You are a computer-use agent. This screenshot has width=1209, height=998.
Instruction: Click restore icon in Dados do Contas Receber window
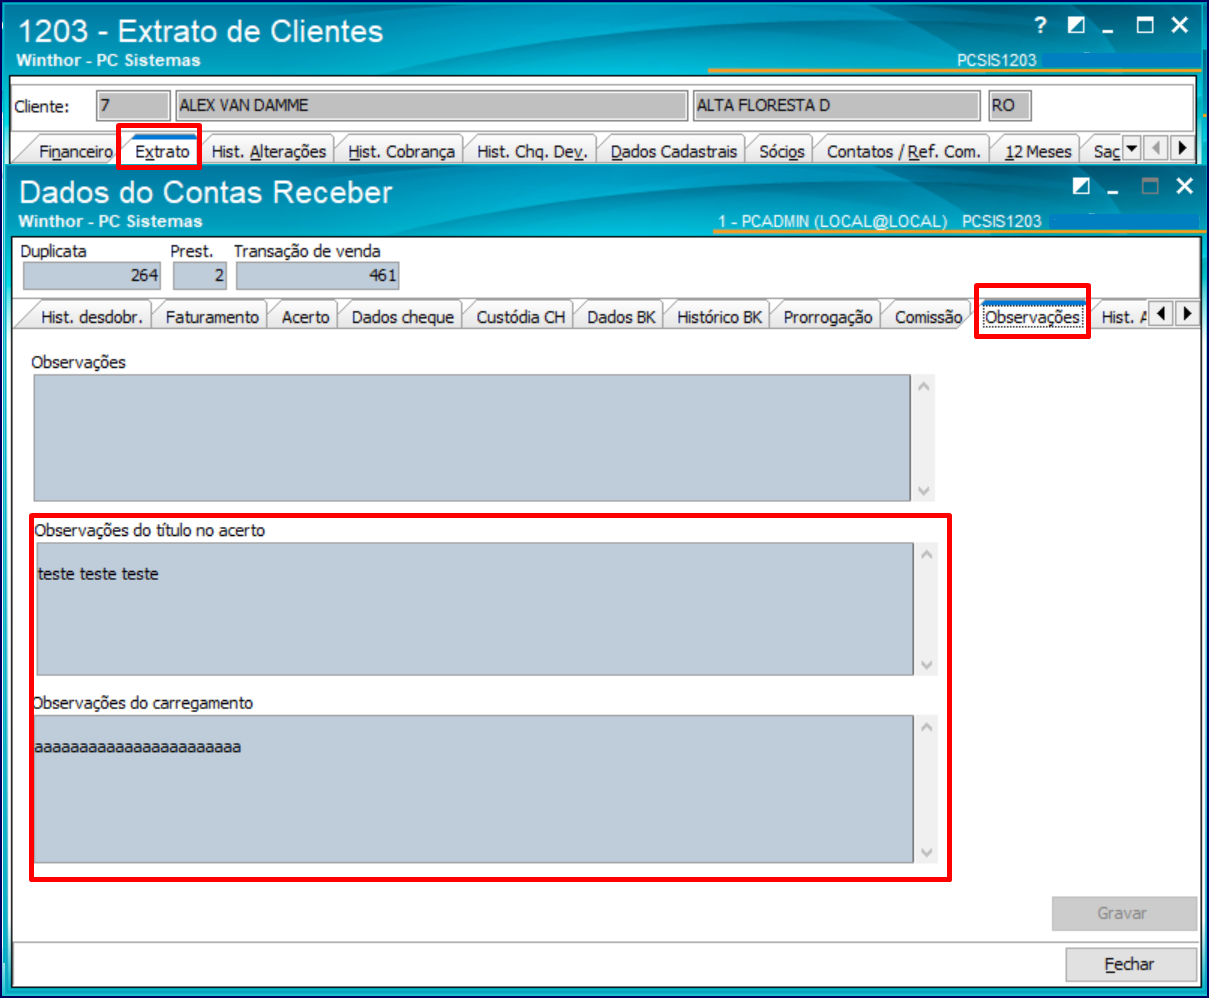[1081, 186]
